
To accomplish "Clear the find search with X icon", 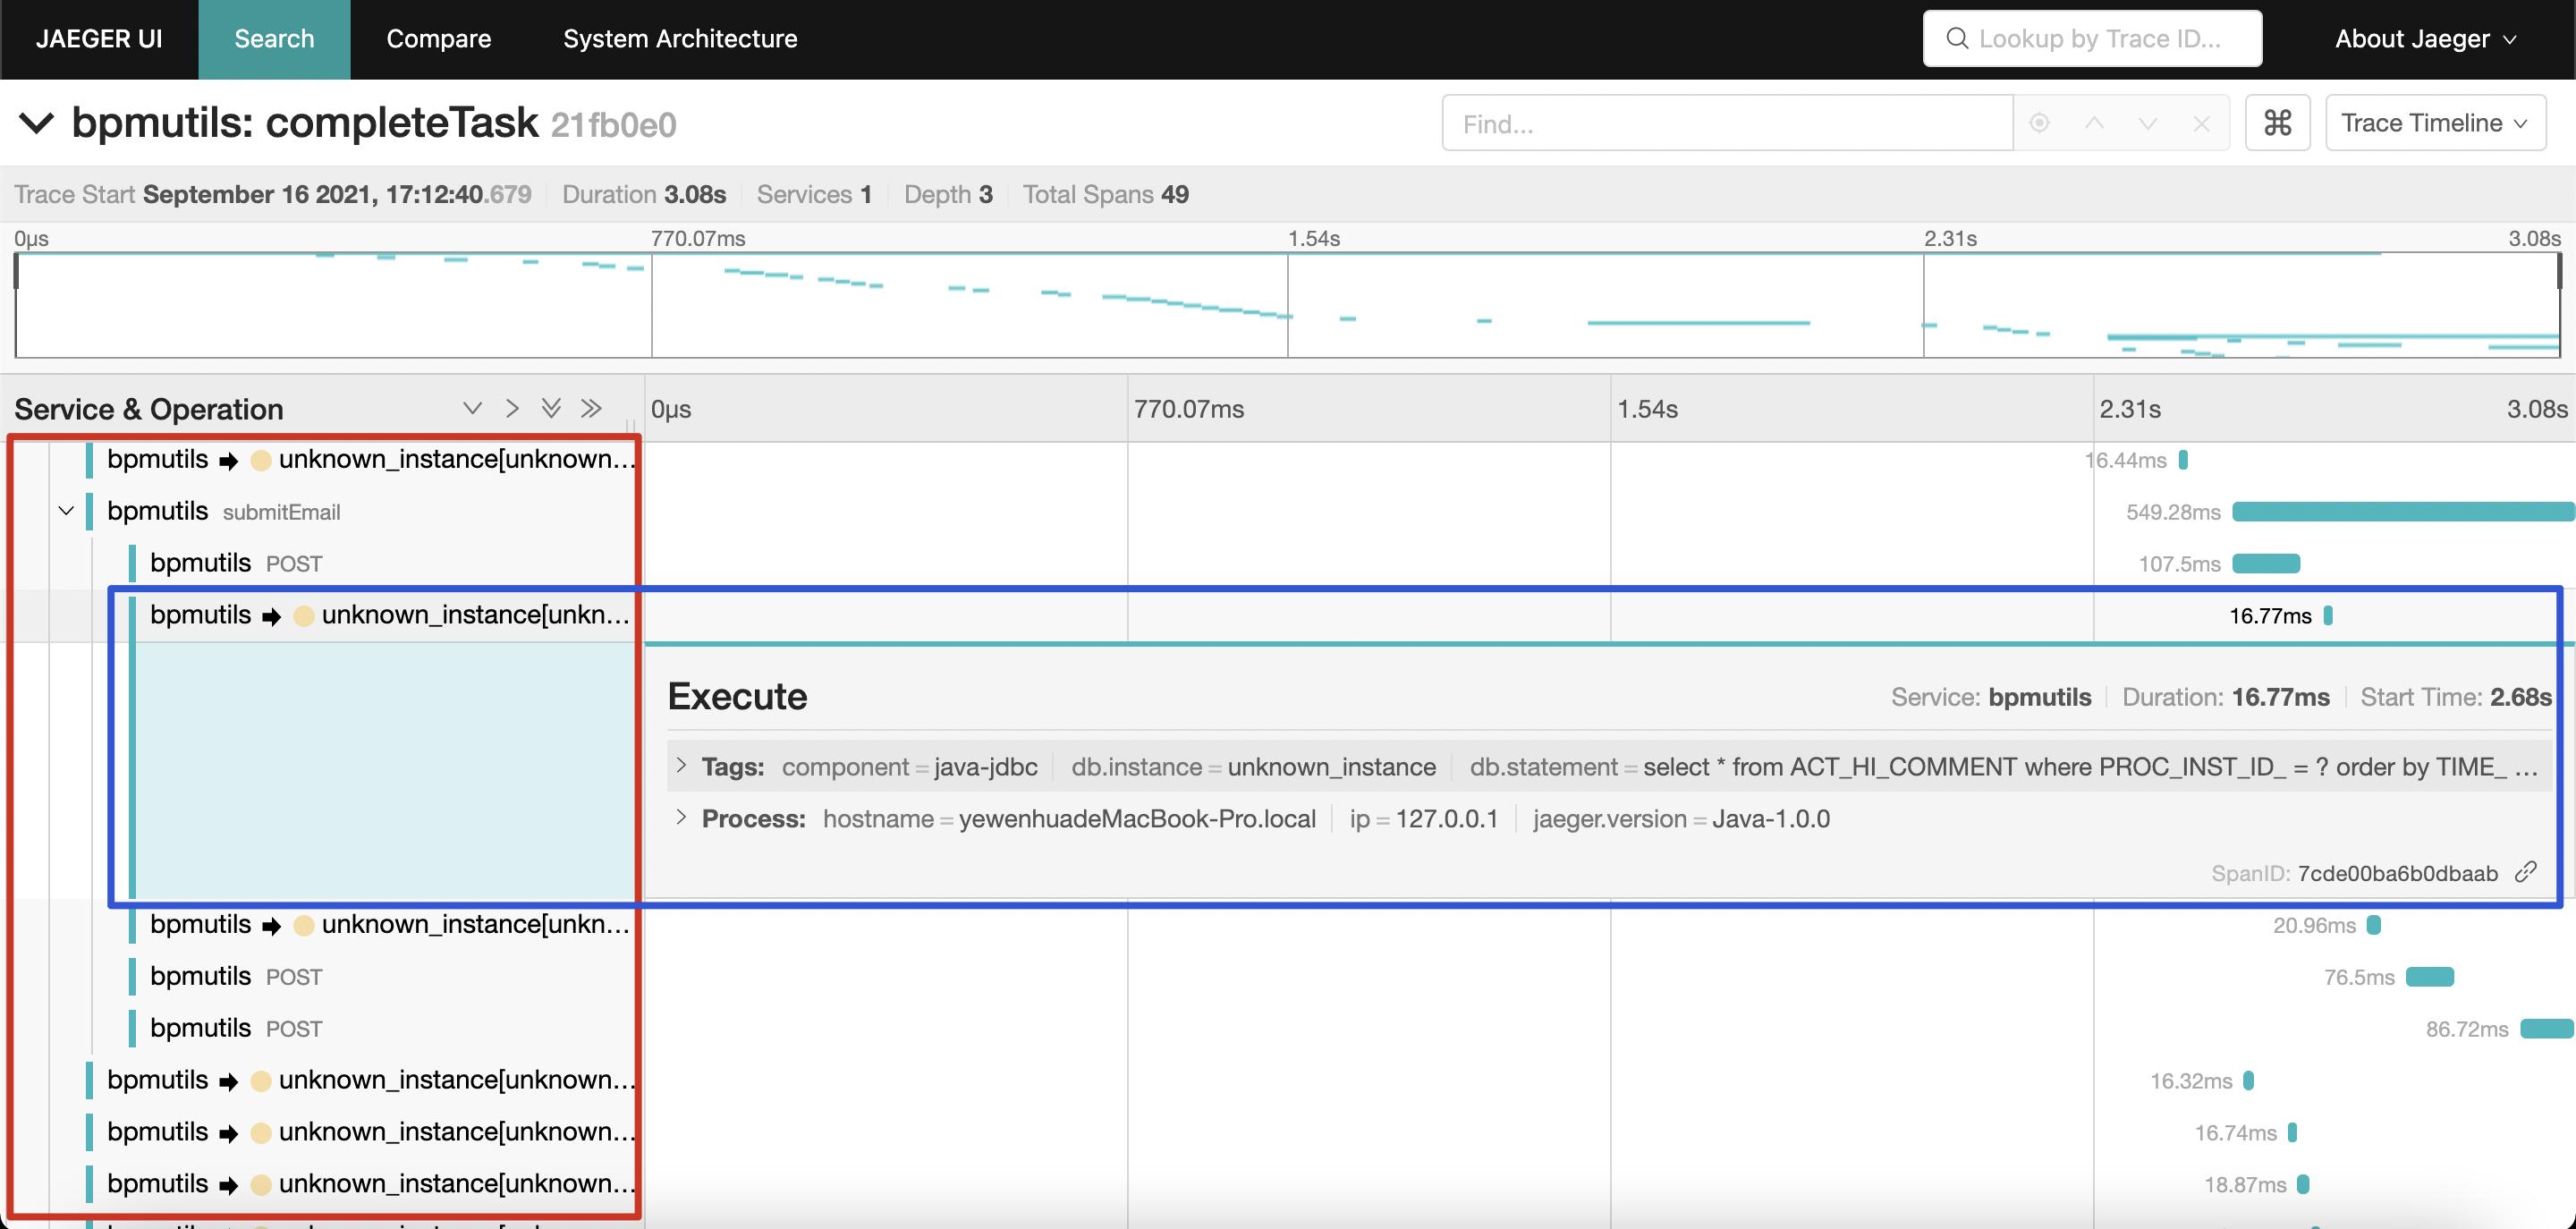I will [x=2201, y=123].
